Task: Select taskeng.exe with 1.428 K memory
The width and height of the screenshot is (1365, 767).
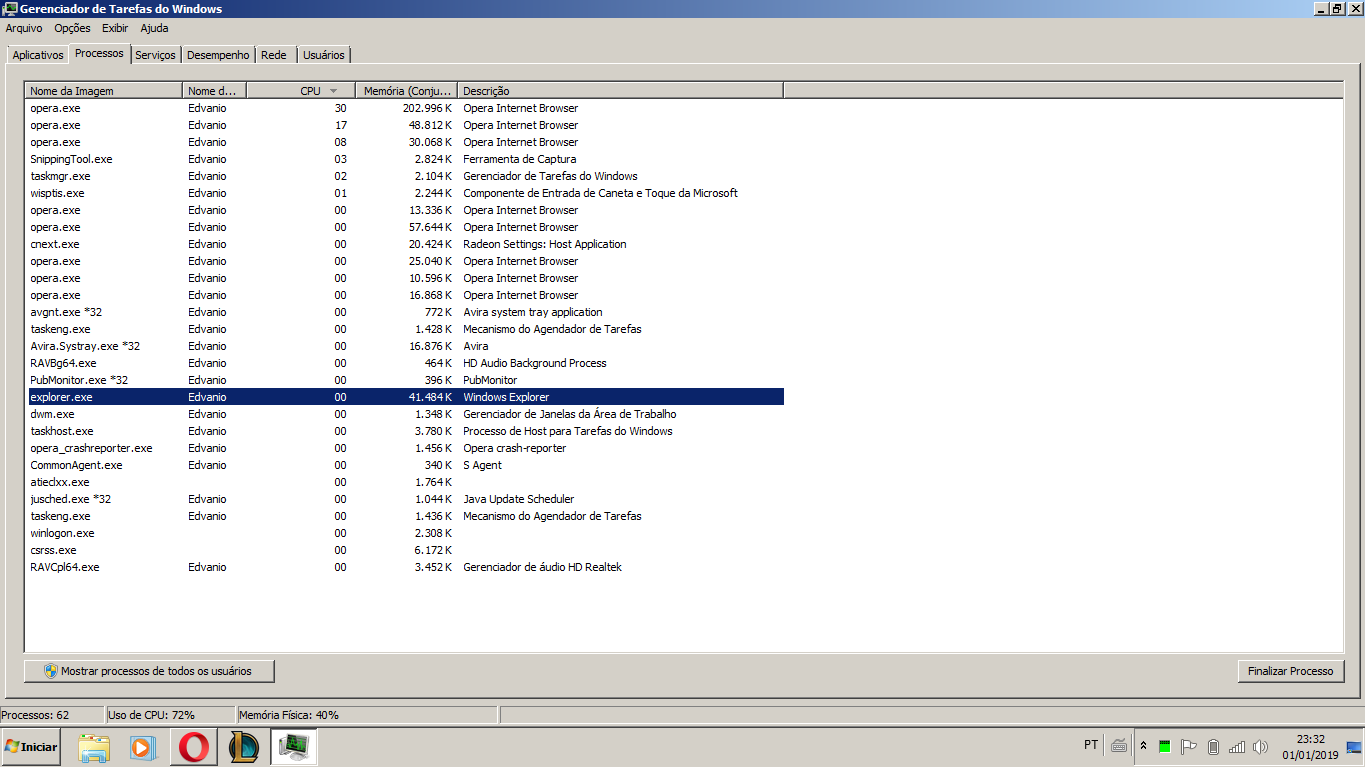Action: [x=404, y=329]
